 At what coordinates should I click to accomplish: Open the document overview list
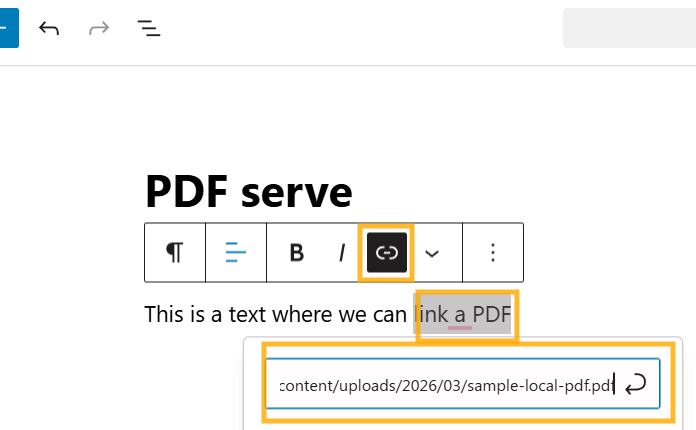click(149, 28)
